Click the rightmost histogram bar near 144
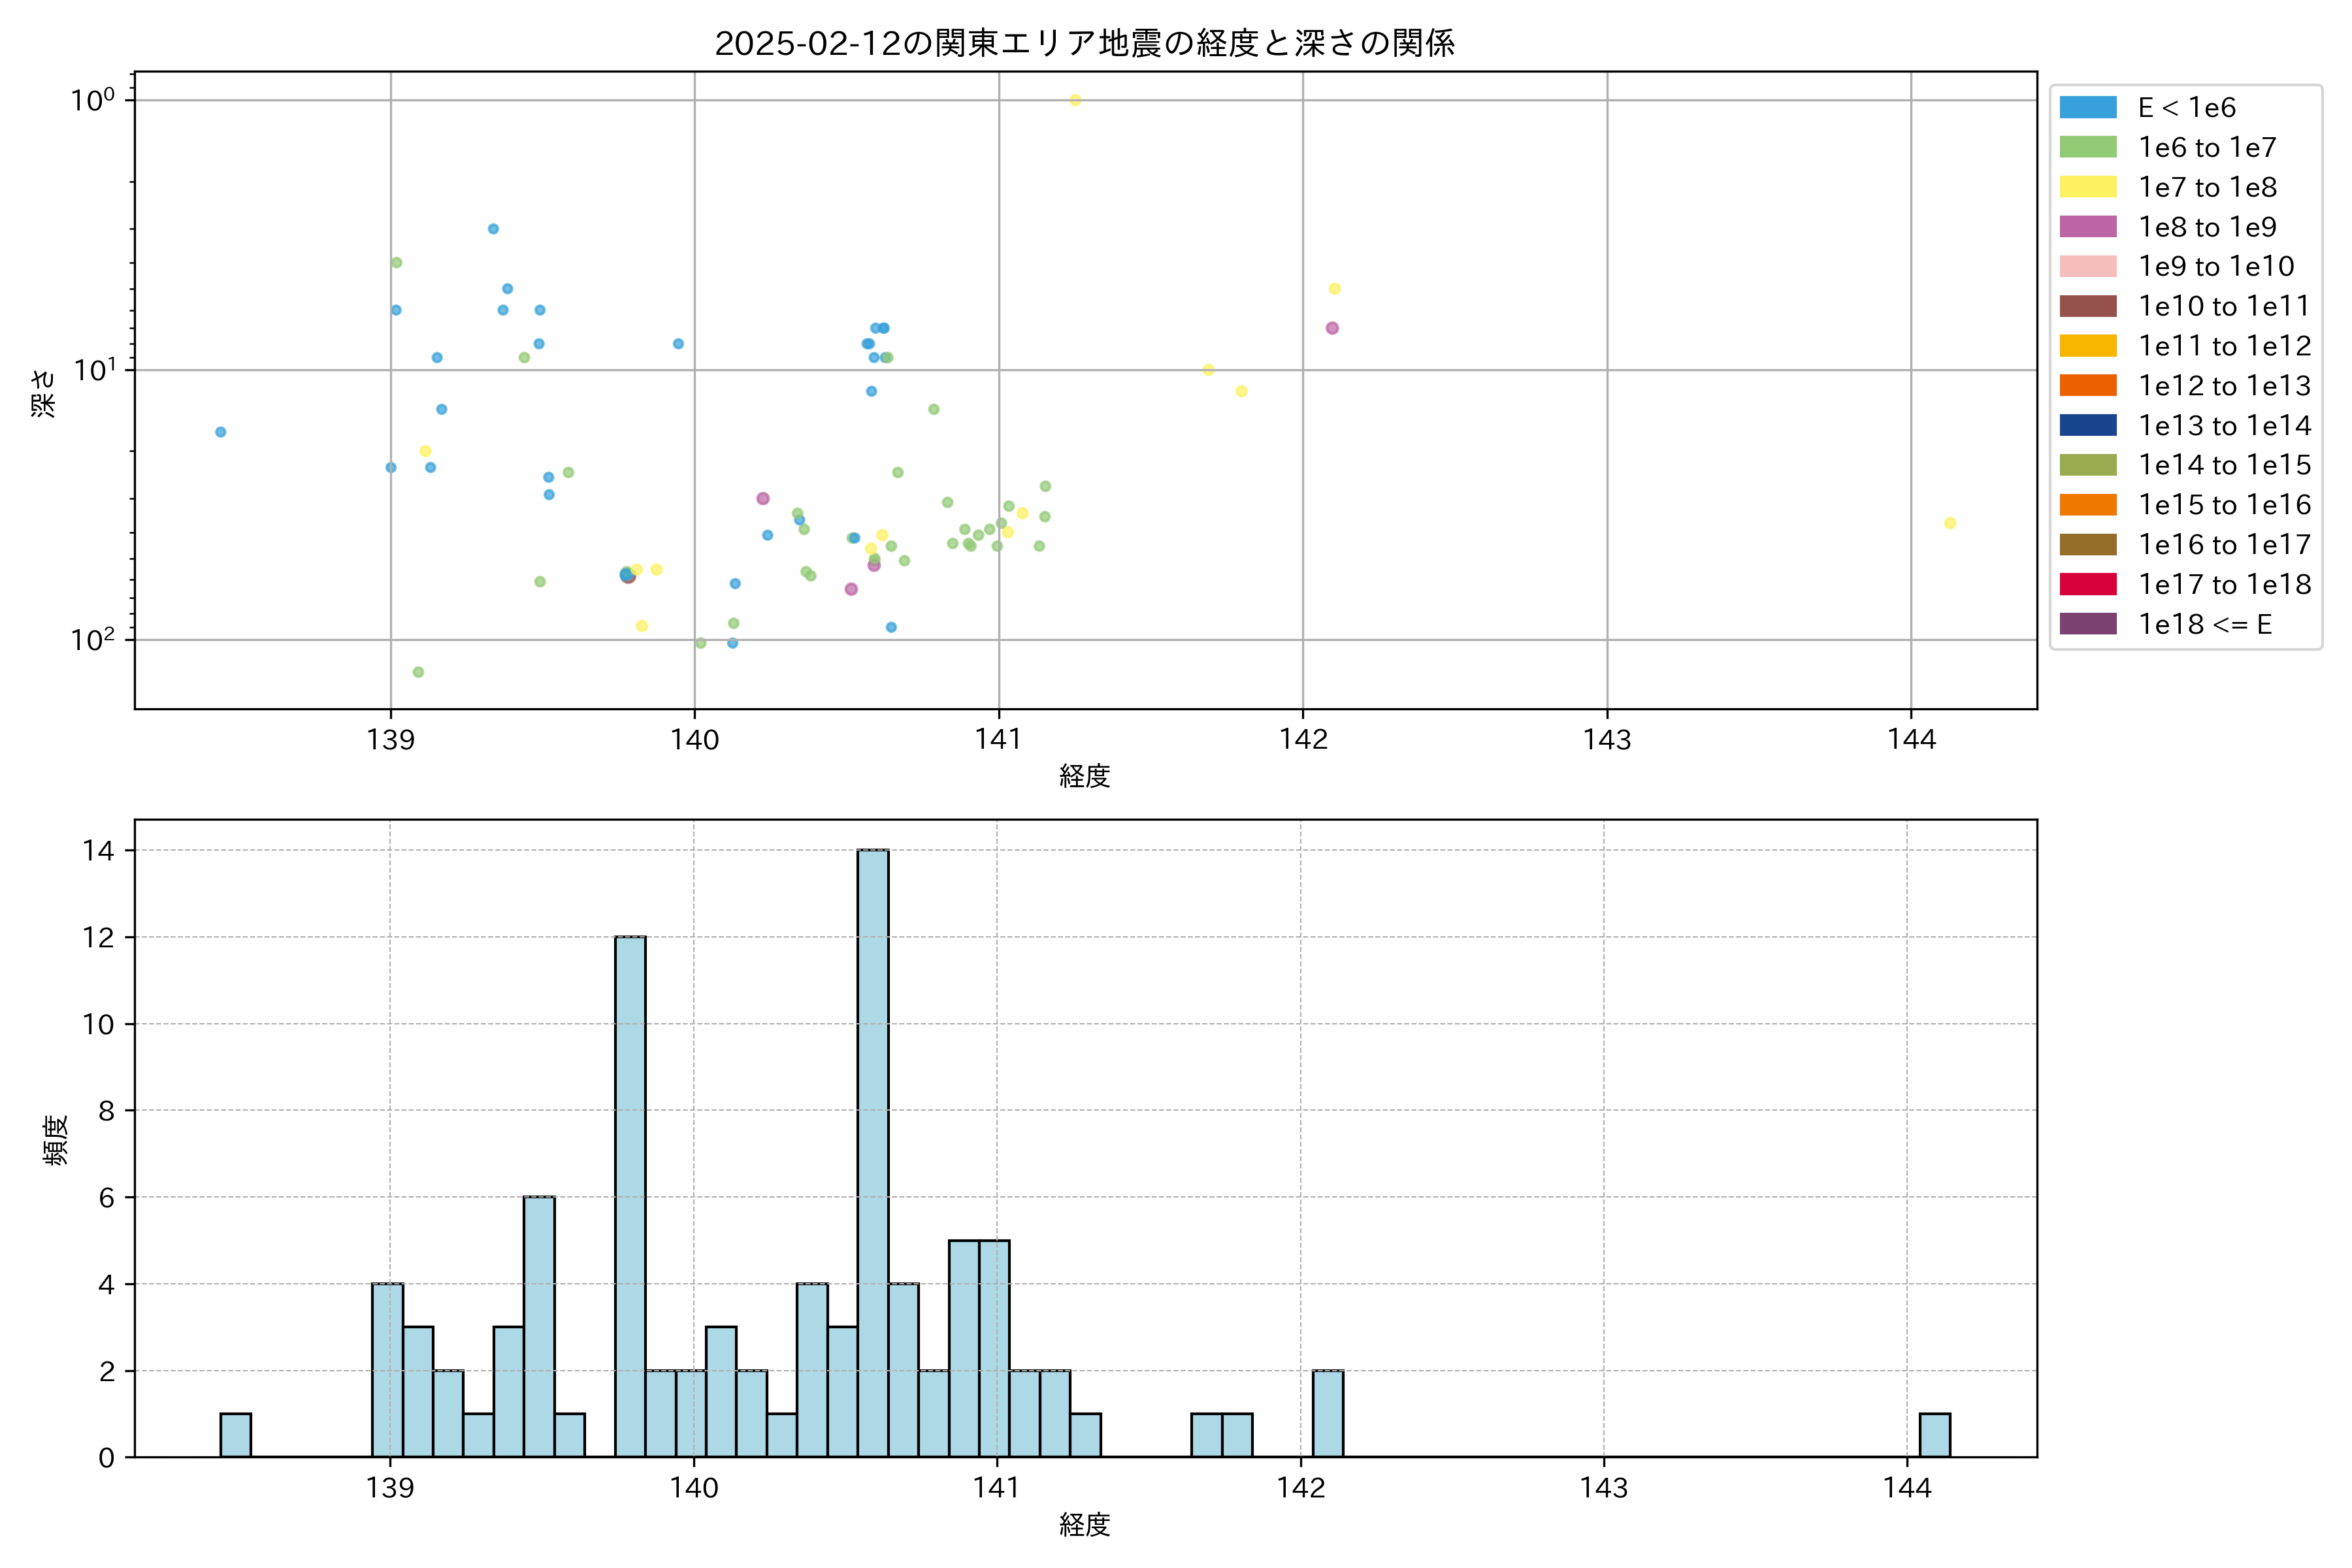Screen dimensions: 2352x1568 1934,1435
